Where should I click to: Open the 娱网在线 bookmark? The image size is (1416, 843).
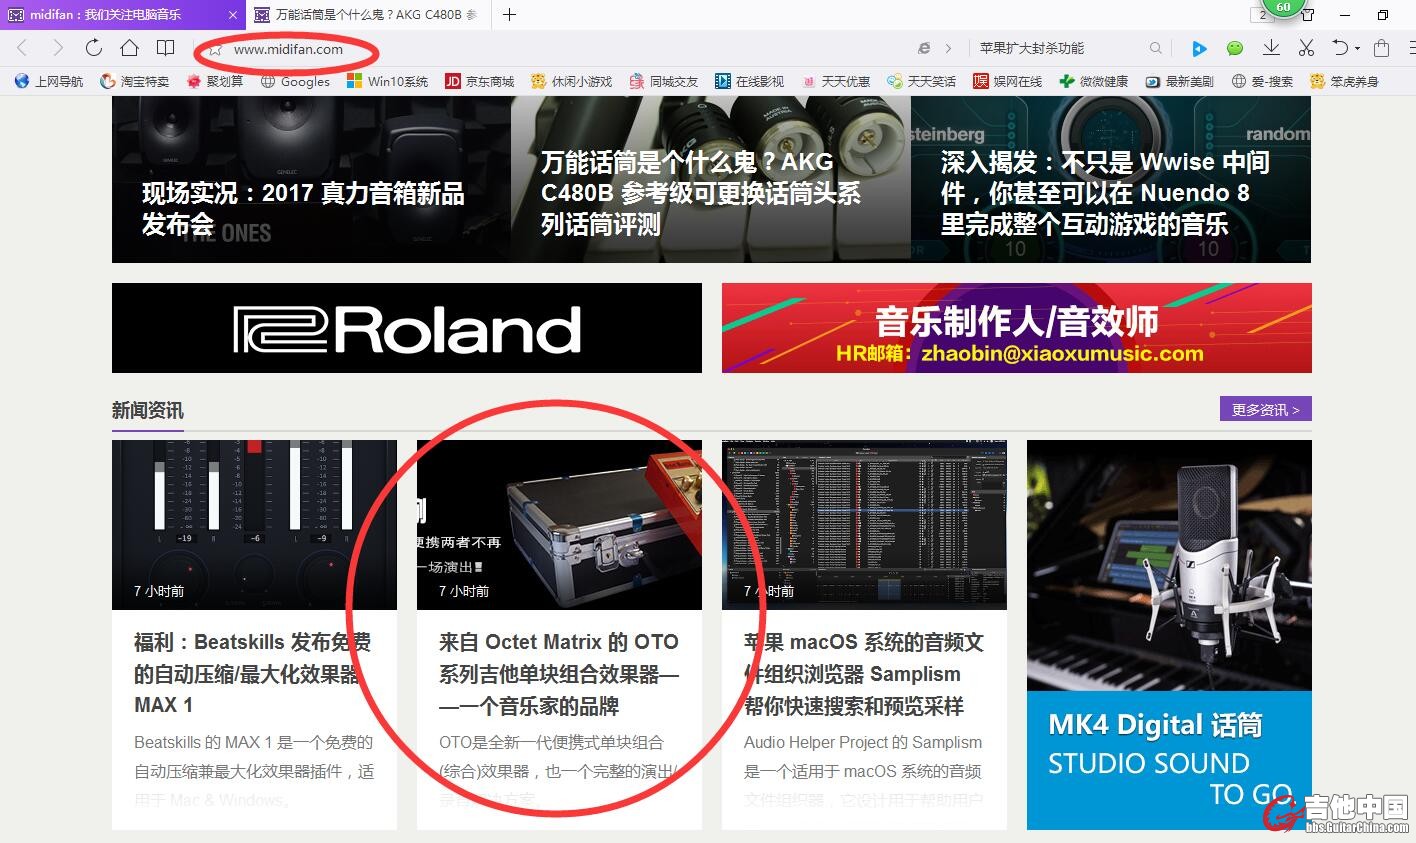pos(1007,81)
